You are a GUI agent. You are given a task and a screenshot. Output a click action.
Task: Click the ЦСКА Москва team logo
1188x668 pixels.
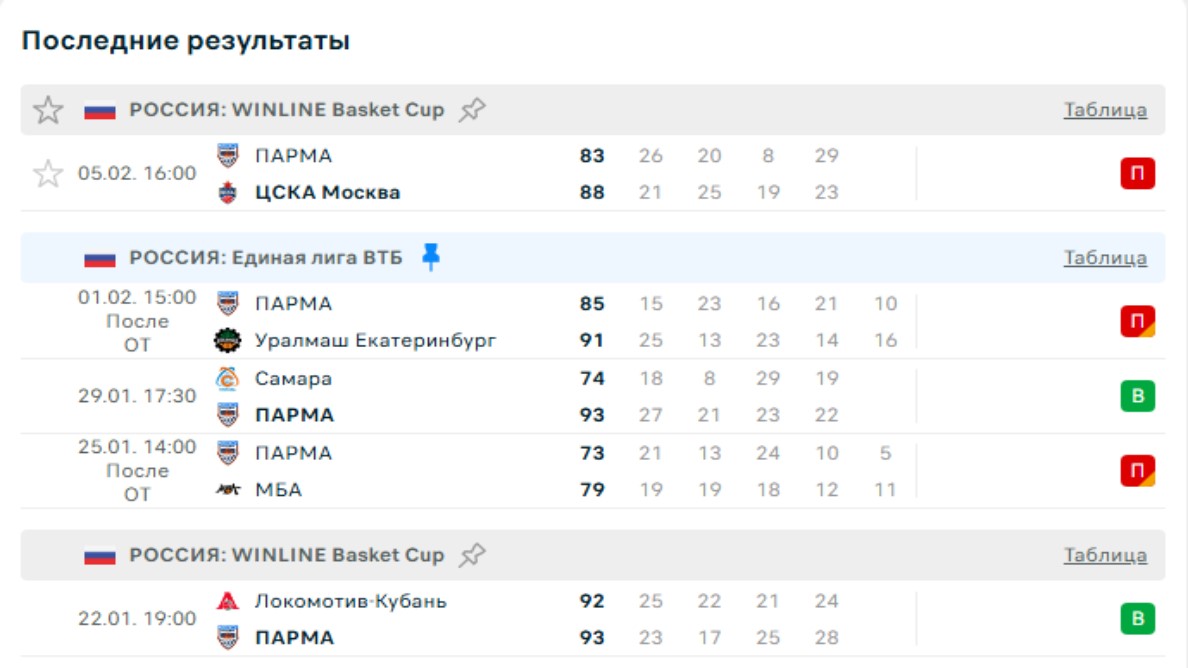pos(228,193)
